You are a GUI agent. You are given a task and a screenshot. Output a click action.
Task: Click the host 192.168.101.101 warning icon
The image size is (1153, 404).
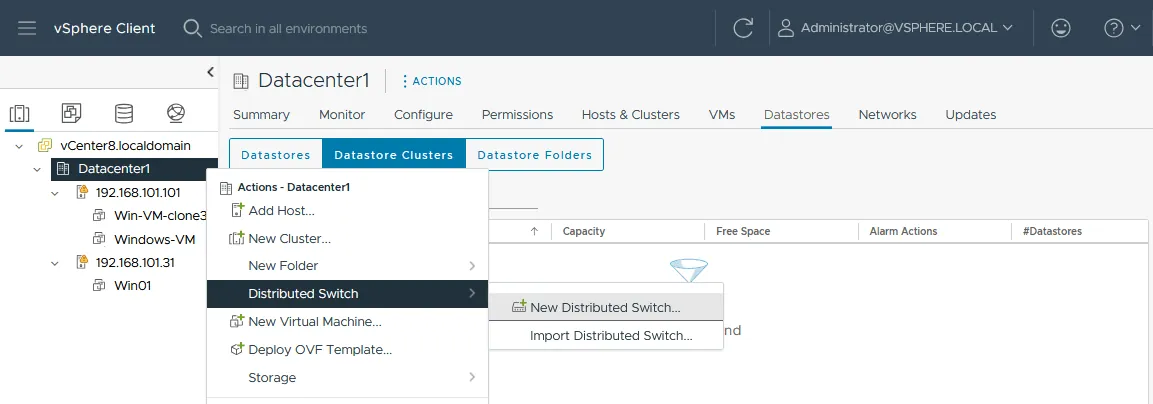(x=82, y=192)
